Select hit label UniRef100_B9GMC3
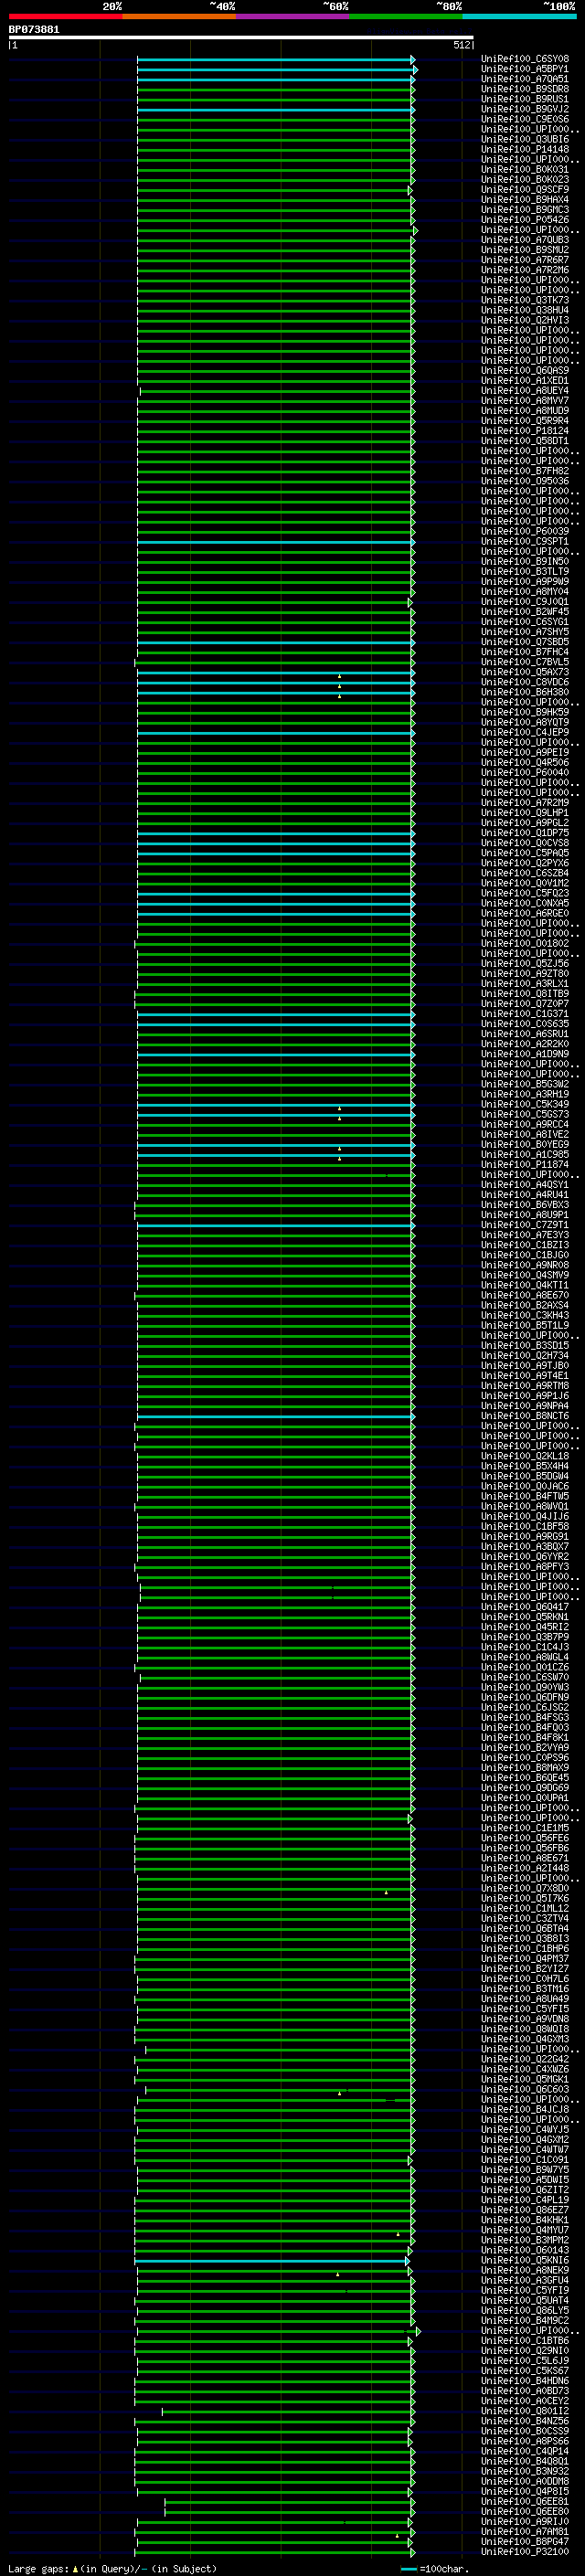585x2576 pixels. point(525,210)
